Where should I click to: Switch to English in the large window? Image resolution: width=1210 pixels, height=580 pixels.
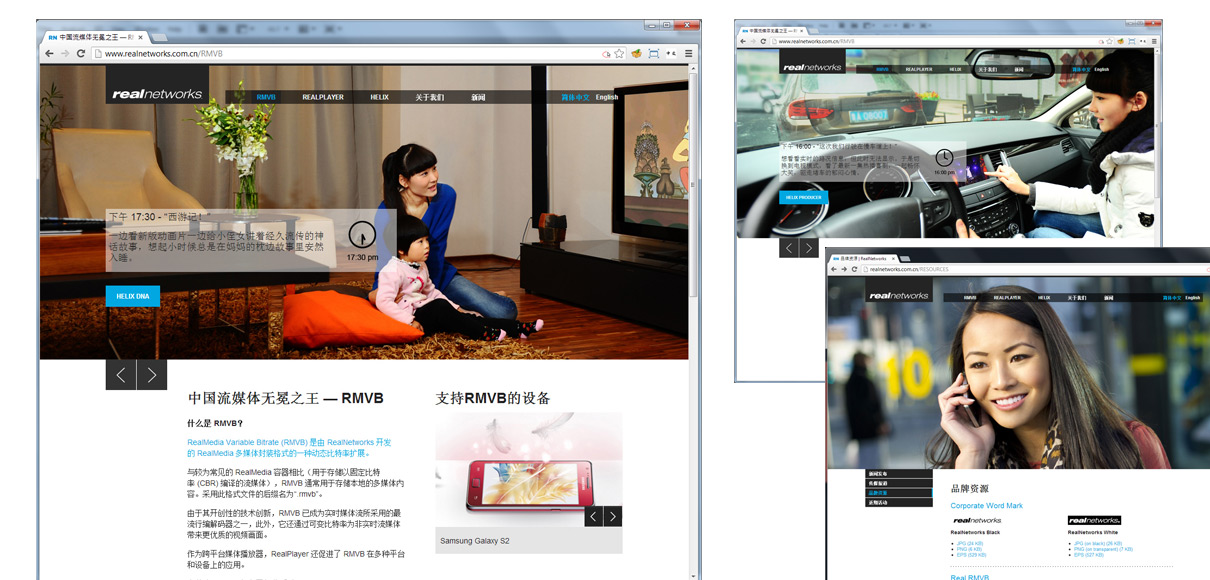(607, 97)
